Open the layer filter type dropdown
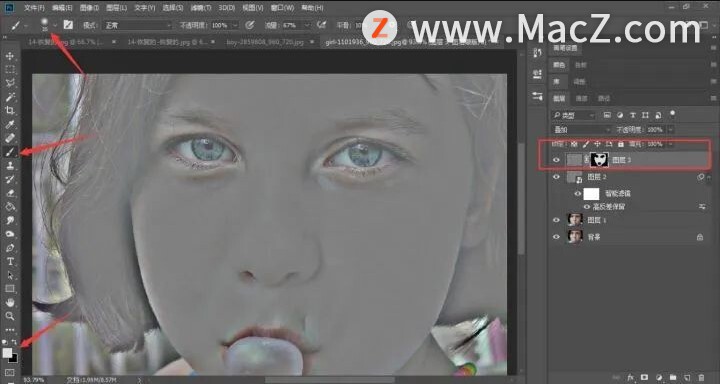This screenshot has width=720, height=384. point(574,115)
